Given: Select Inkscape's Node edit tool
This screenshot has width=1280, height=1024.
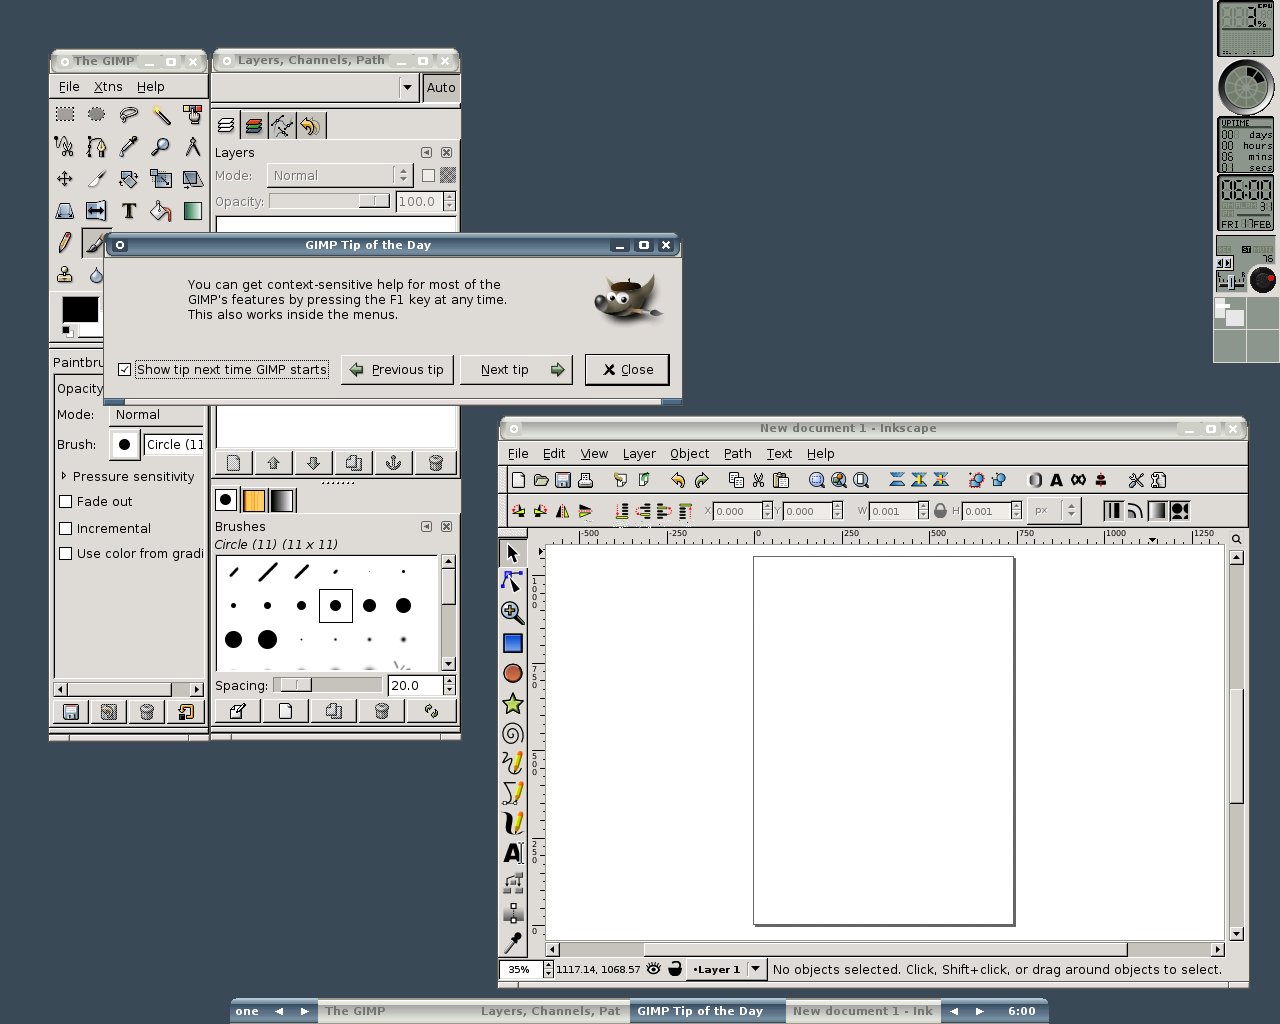Looking at the screenshot, I should [x=512, y=581].
